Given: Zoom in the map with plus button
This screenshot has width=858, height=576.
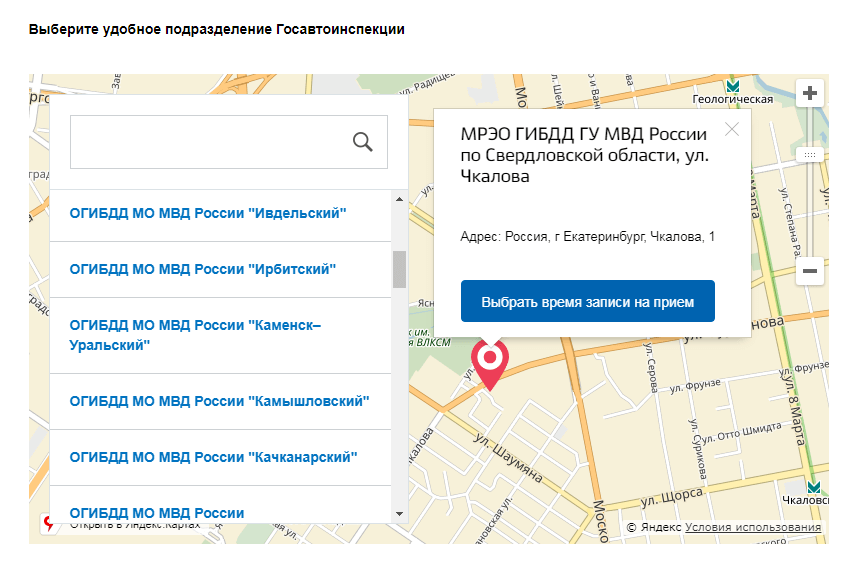Looking at the screenshot, I should 810,94.
